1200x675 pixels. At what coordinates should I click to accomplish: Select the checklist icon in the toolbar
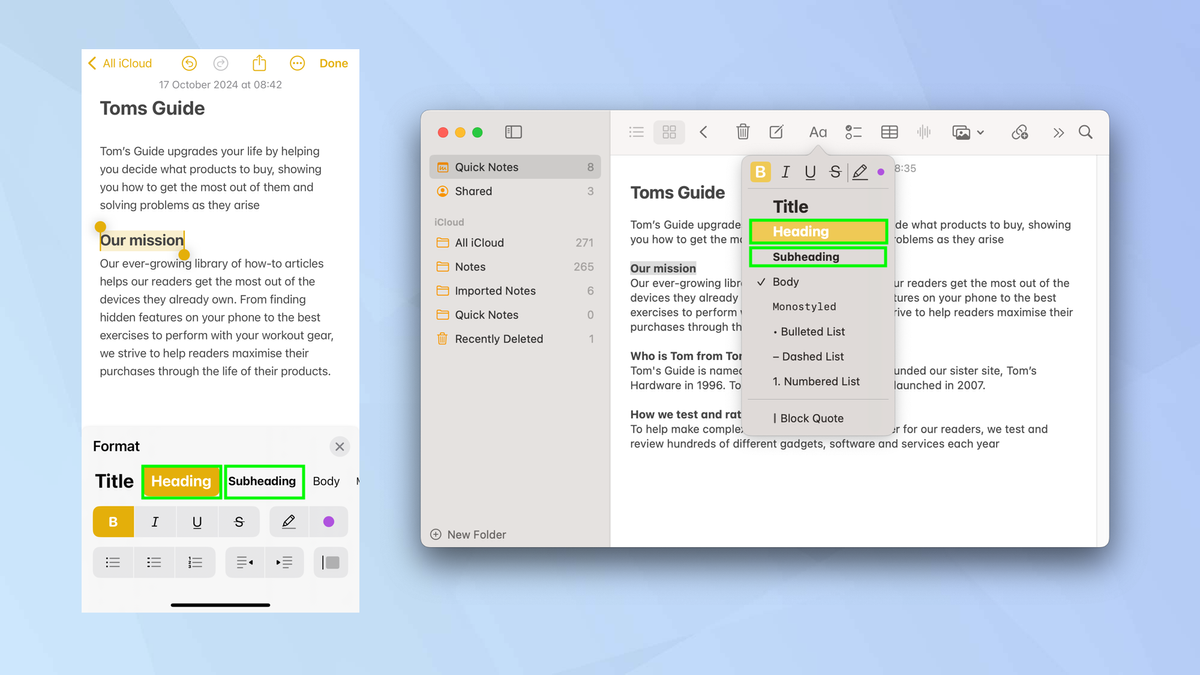coord(853,131)
